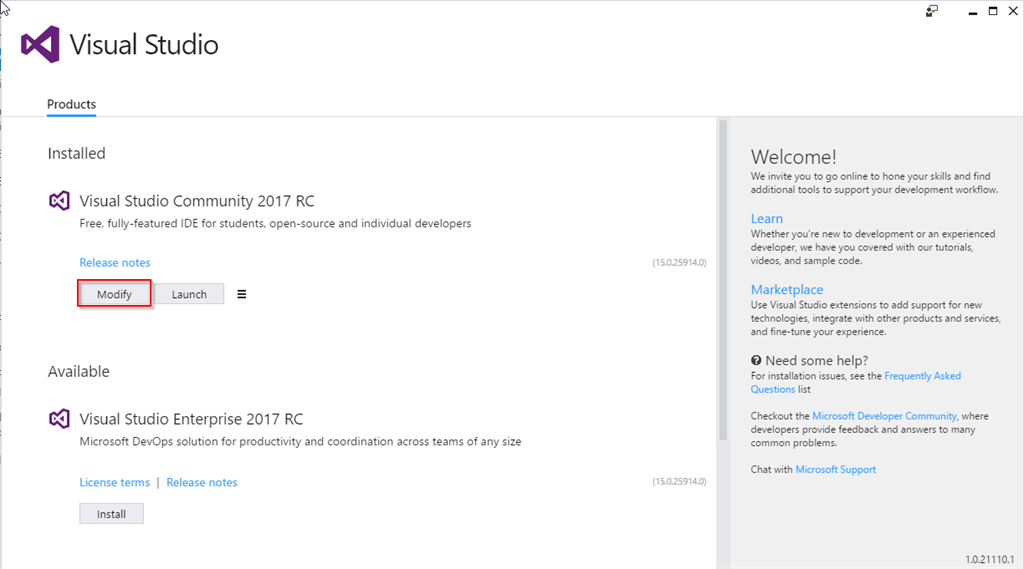The height and width of the screenshot is (569, 1024).
Task: Click the 'Microsoft DevOps solution' description
Action: point(300,442)
